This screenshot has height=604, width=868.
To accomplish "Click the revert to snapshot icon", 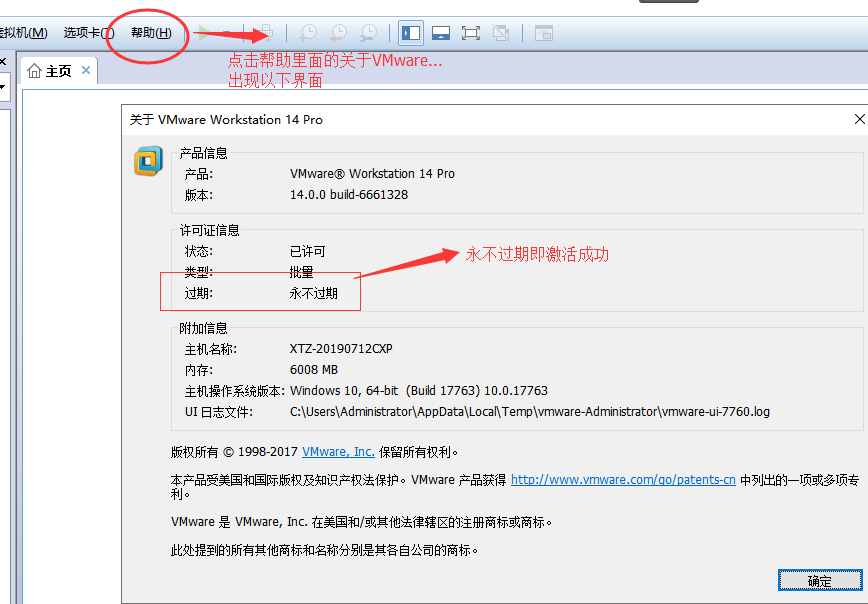I will [x=338, y=33].
